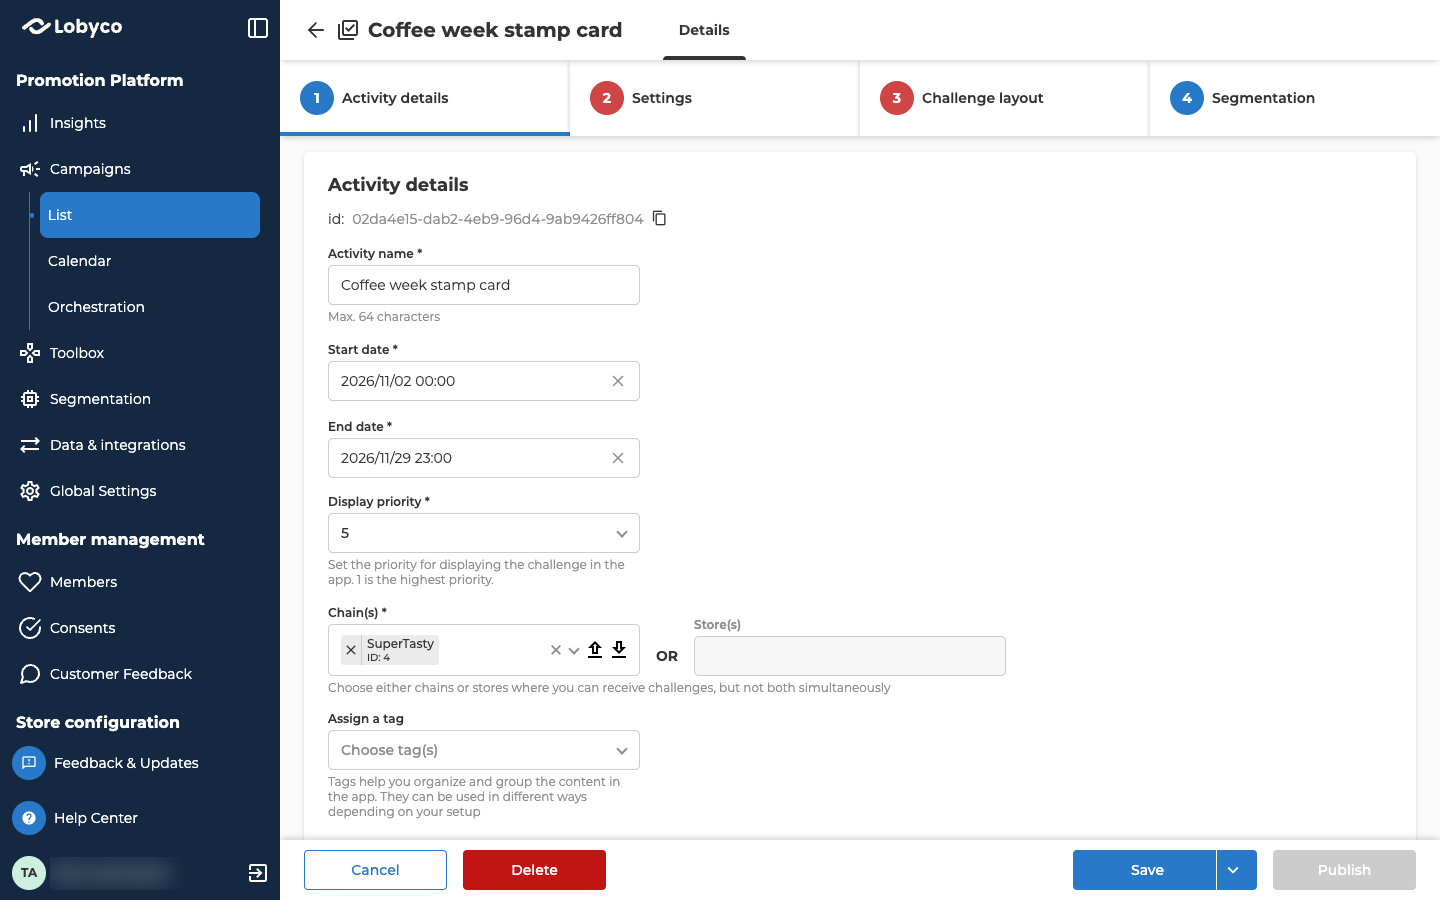Clear the End date value
The image size is (1440, 900).
tap(618, 458)
